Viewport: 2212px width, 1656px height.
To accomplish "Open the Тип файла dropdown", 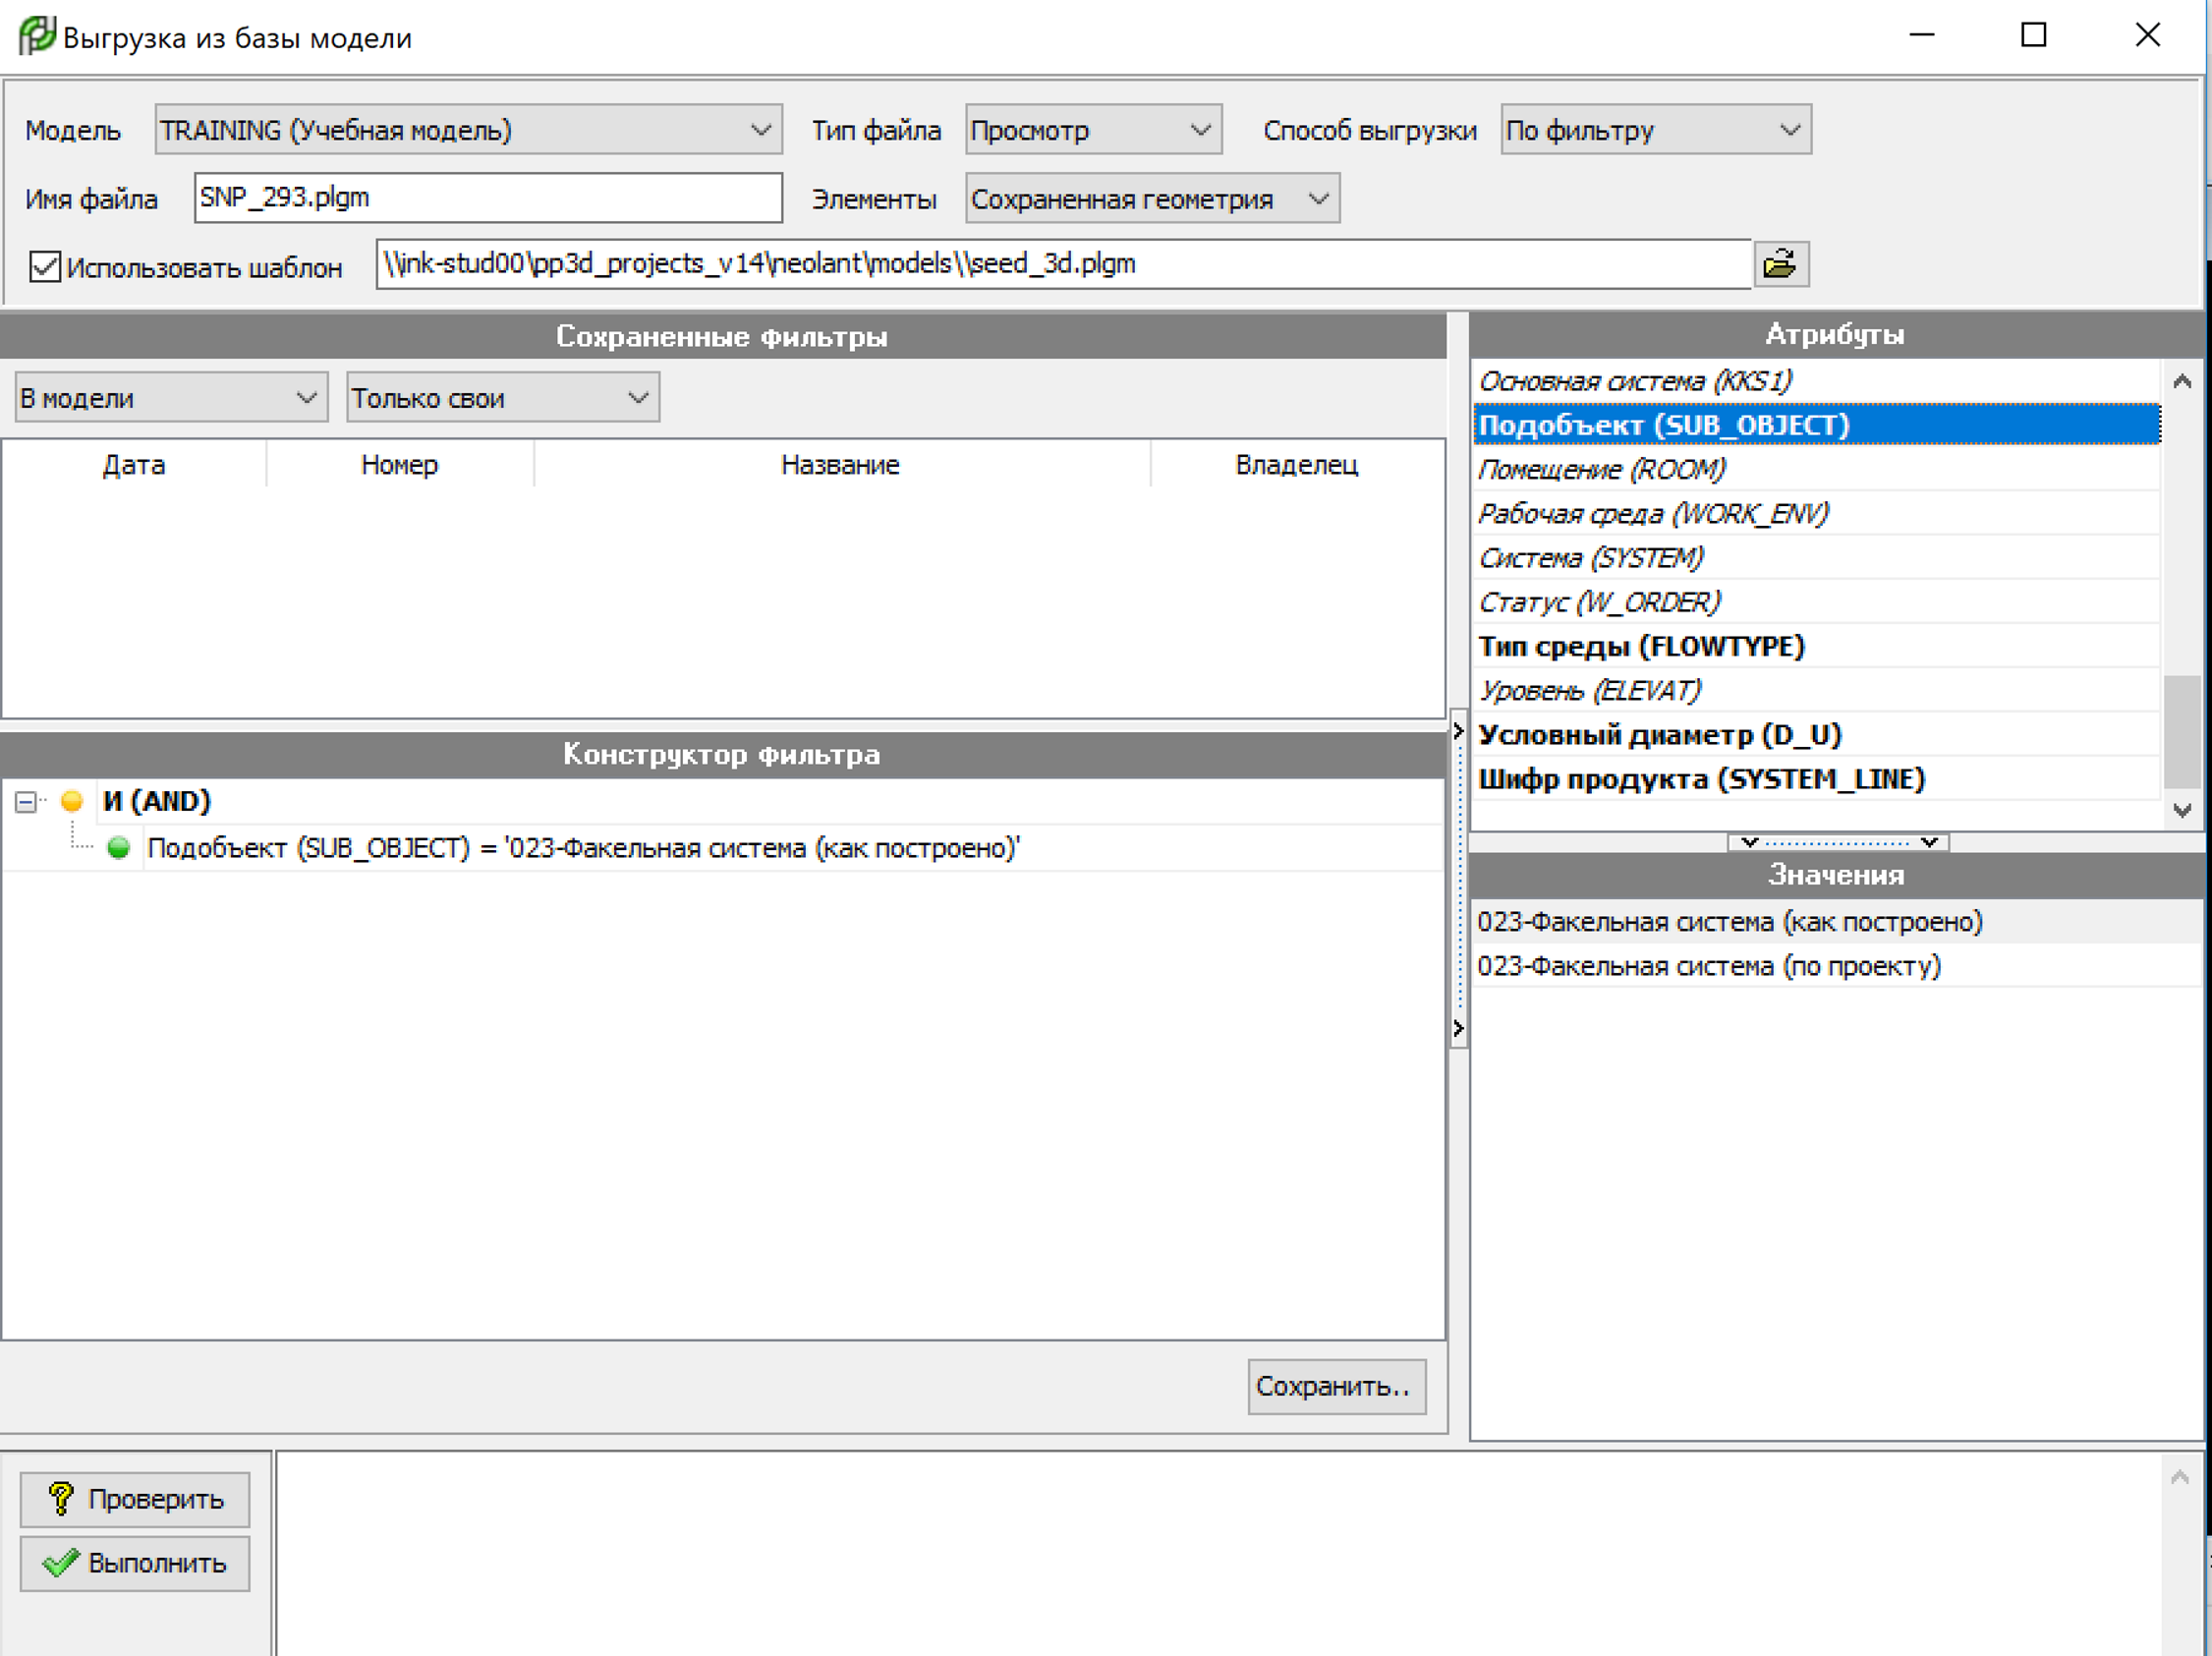I will pyautogui.click(x=1093, y=130).
